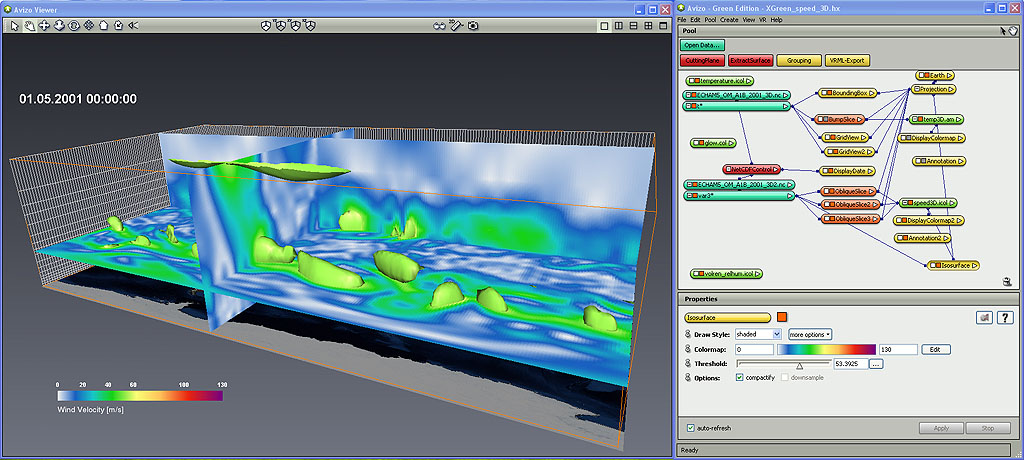Image resolution: width=1024 pixels, height=460 pixels.
Task: Open help for Isosurface properties
Action: (x=1005, y=317)
